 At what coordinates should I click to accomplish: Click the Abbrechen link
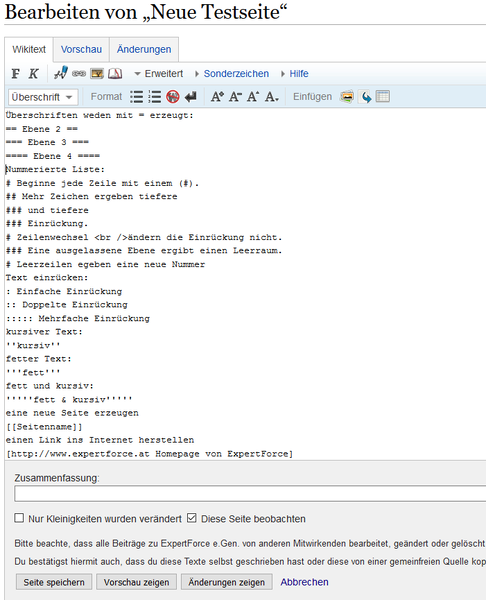coord(304,582)
